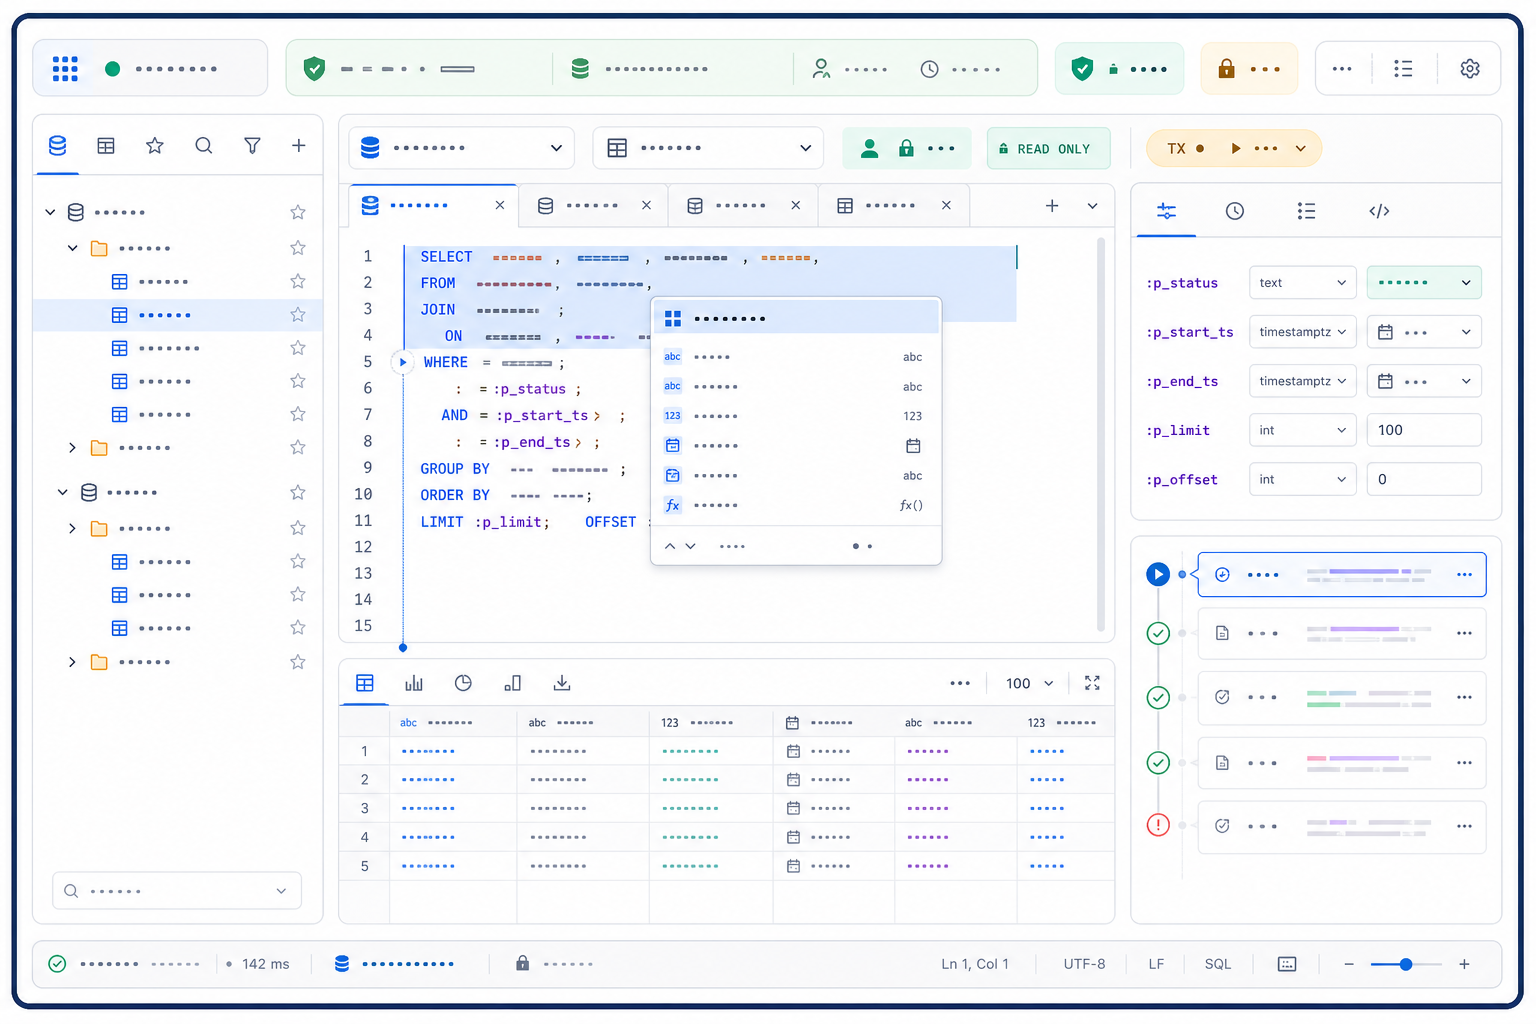
Task: Switch to the parameters sliders tab
Action: pyautogui.click(x=1166, y=211)
